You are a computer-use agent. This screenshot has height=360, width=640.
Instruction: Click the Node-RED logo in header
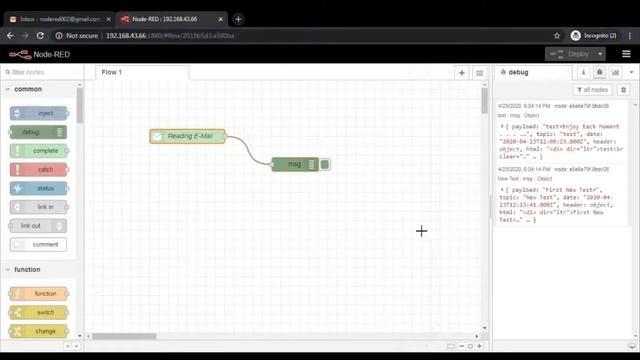pos(39,54)
